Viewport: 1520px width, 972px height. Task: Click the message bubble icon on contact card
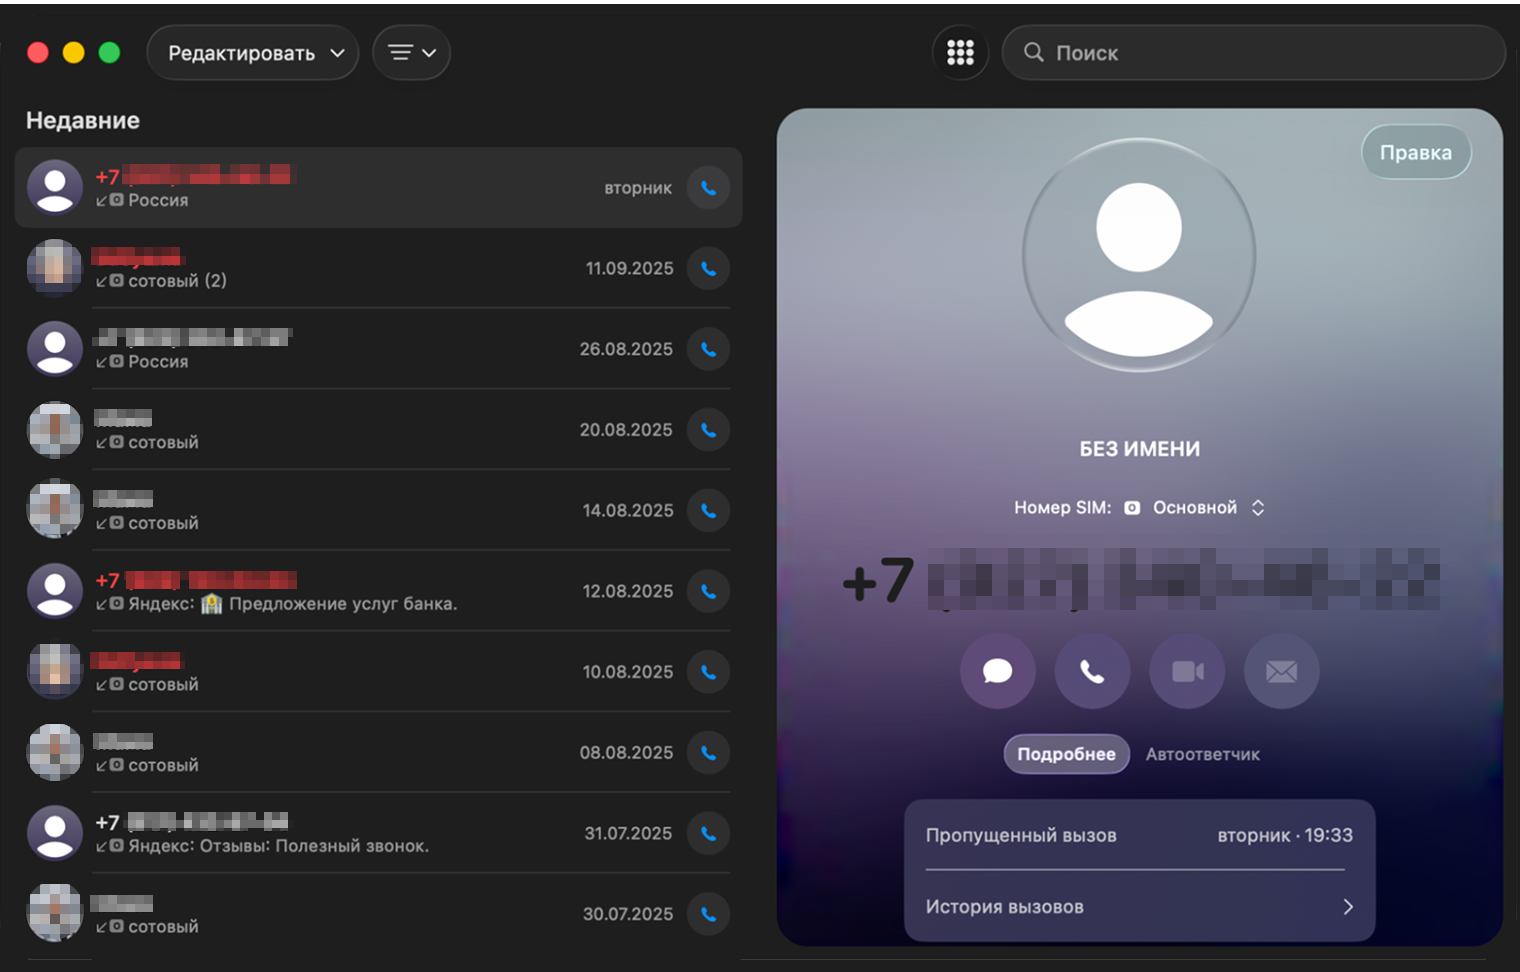pyautogui.click(x=997, y=671)
